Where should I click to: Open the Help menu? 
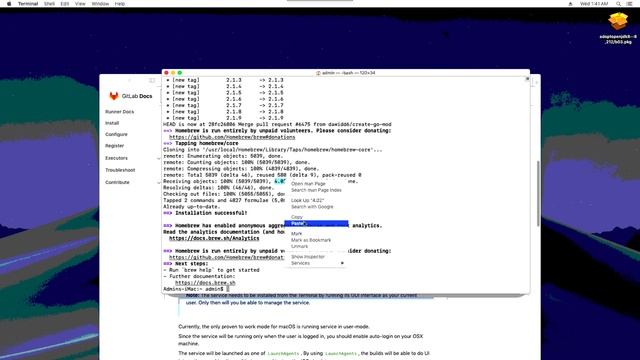(120, 4)
